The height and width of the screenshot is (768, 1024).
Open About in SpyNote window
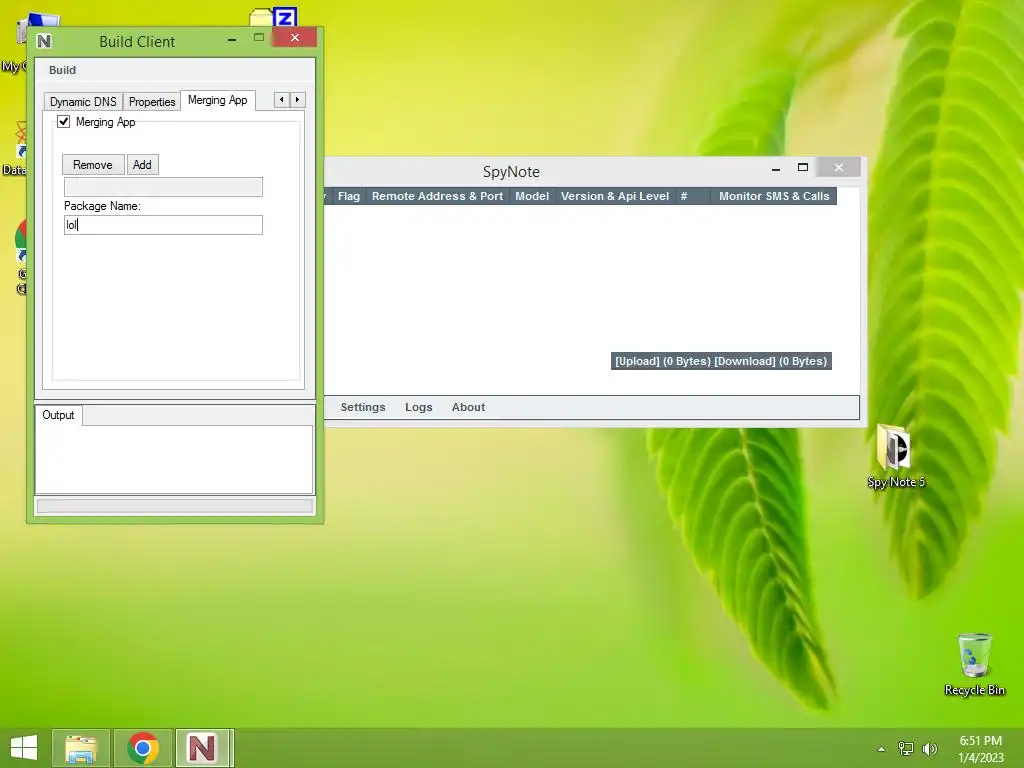tap(468, 407)
